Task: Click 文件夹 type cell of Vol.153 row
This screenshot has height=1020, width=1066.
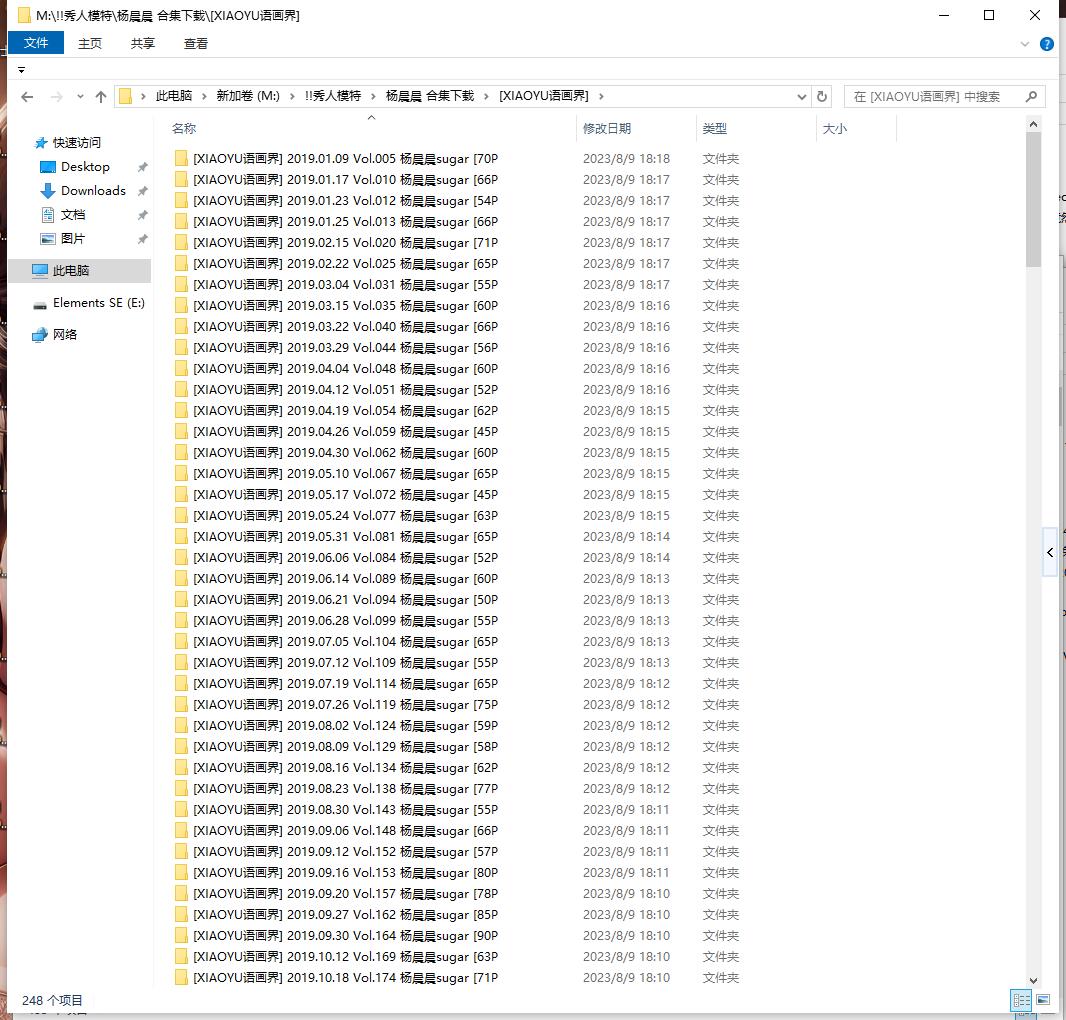Action: pyautogui.click(x=721, y=872)
